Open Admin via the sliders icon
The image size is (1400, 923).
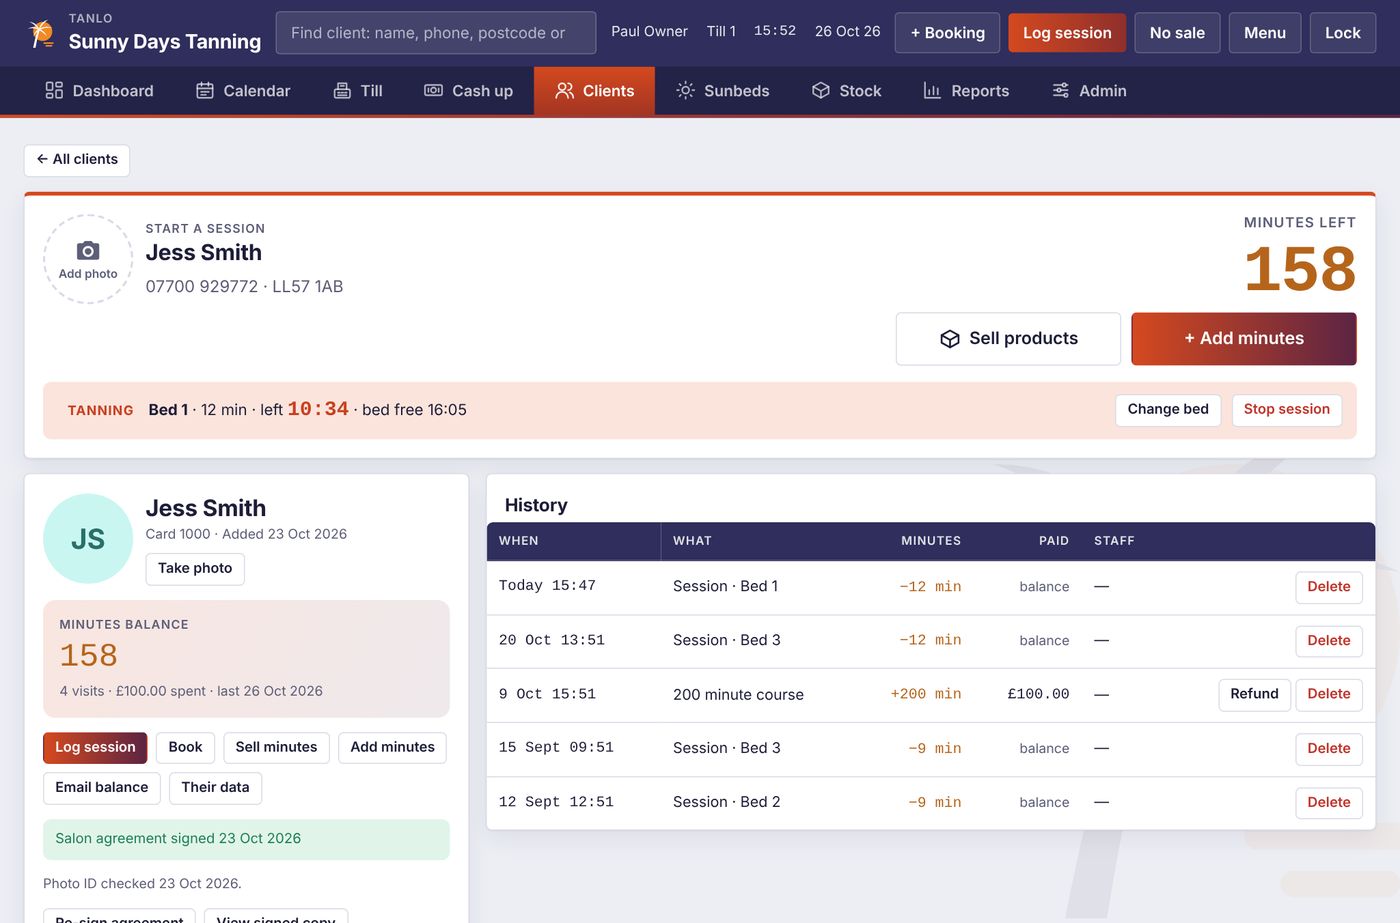point(1060,91)
